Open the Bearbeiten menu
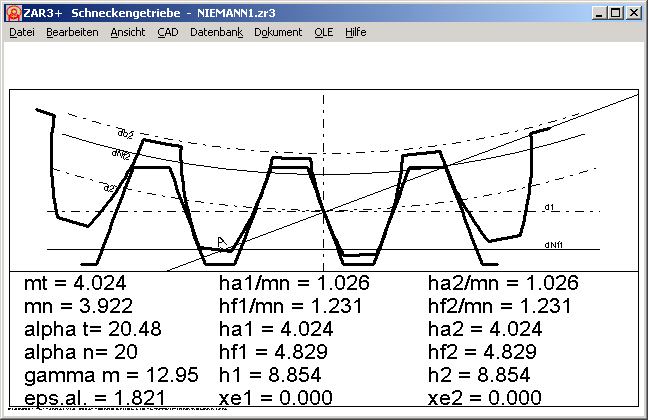The image size is (648, 420). (72, 32)
